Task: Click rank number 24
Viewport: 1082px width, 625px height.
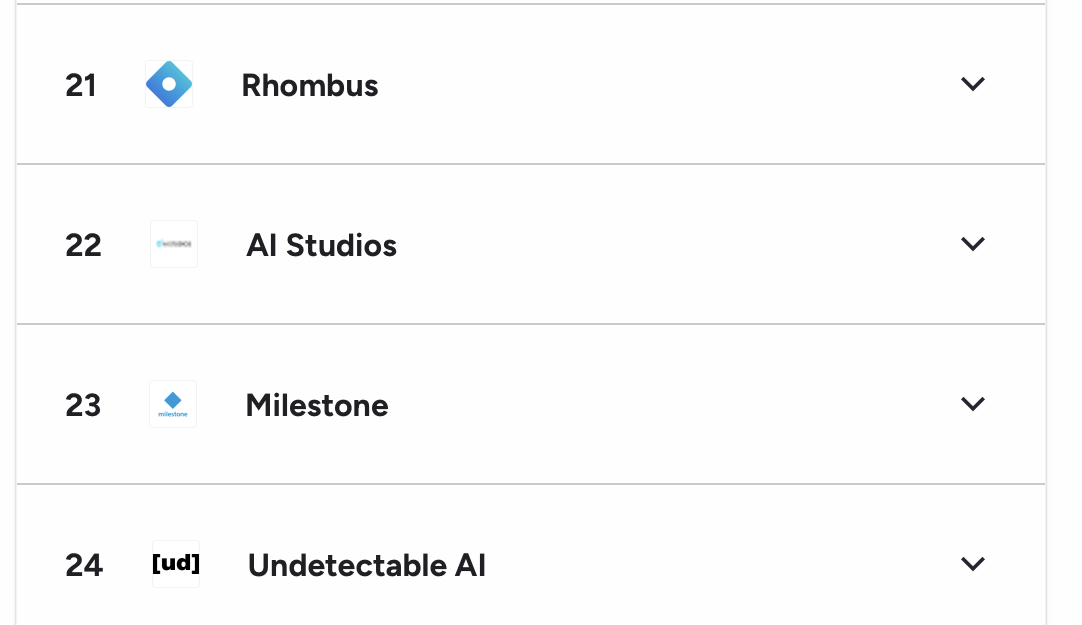Action: tap(84, 565)
